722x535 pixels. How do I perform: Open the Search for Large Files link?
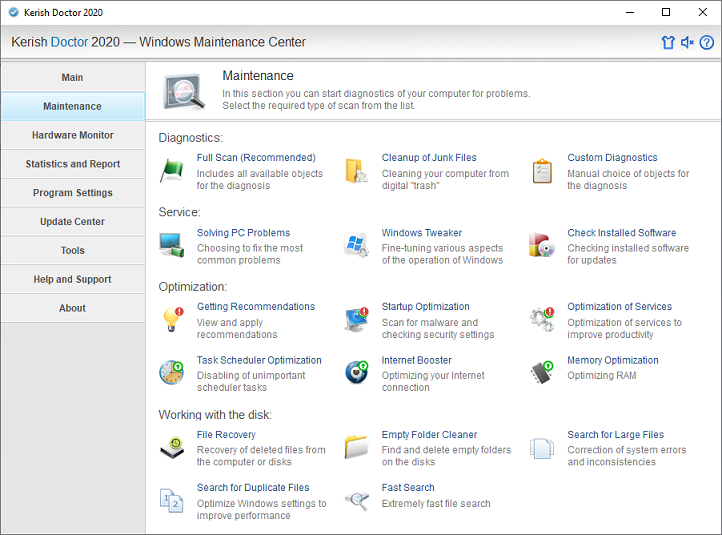616,435
